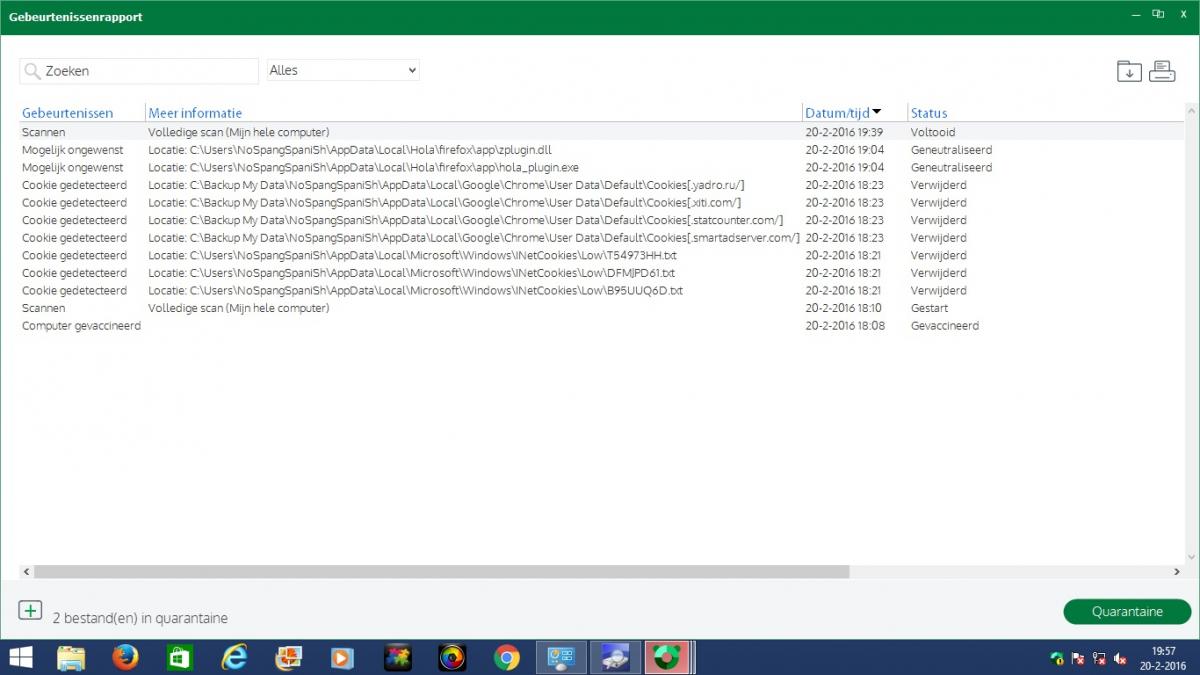The width and height of the screenshot is (1200, 675).
Task: Select the zplugin.dll event row
Action: pyautogui.click(x=602, y=149)
